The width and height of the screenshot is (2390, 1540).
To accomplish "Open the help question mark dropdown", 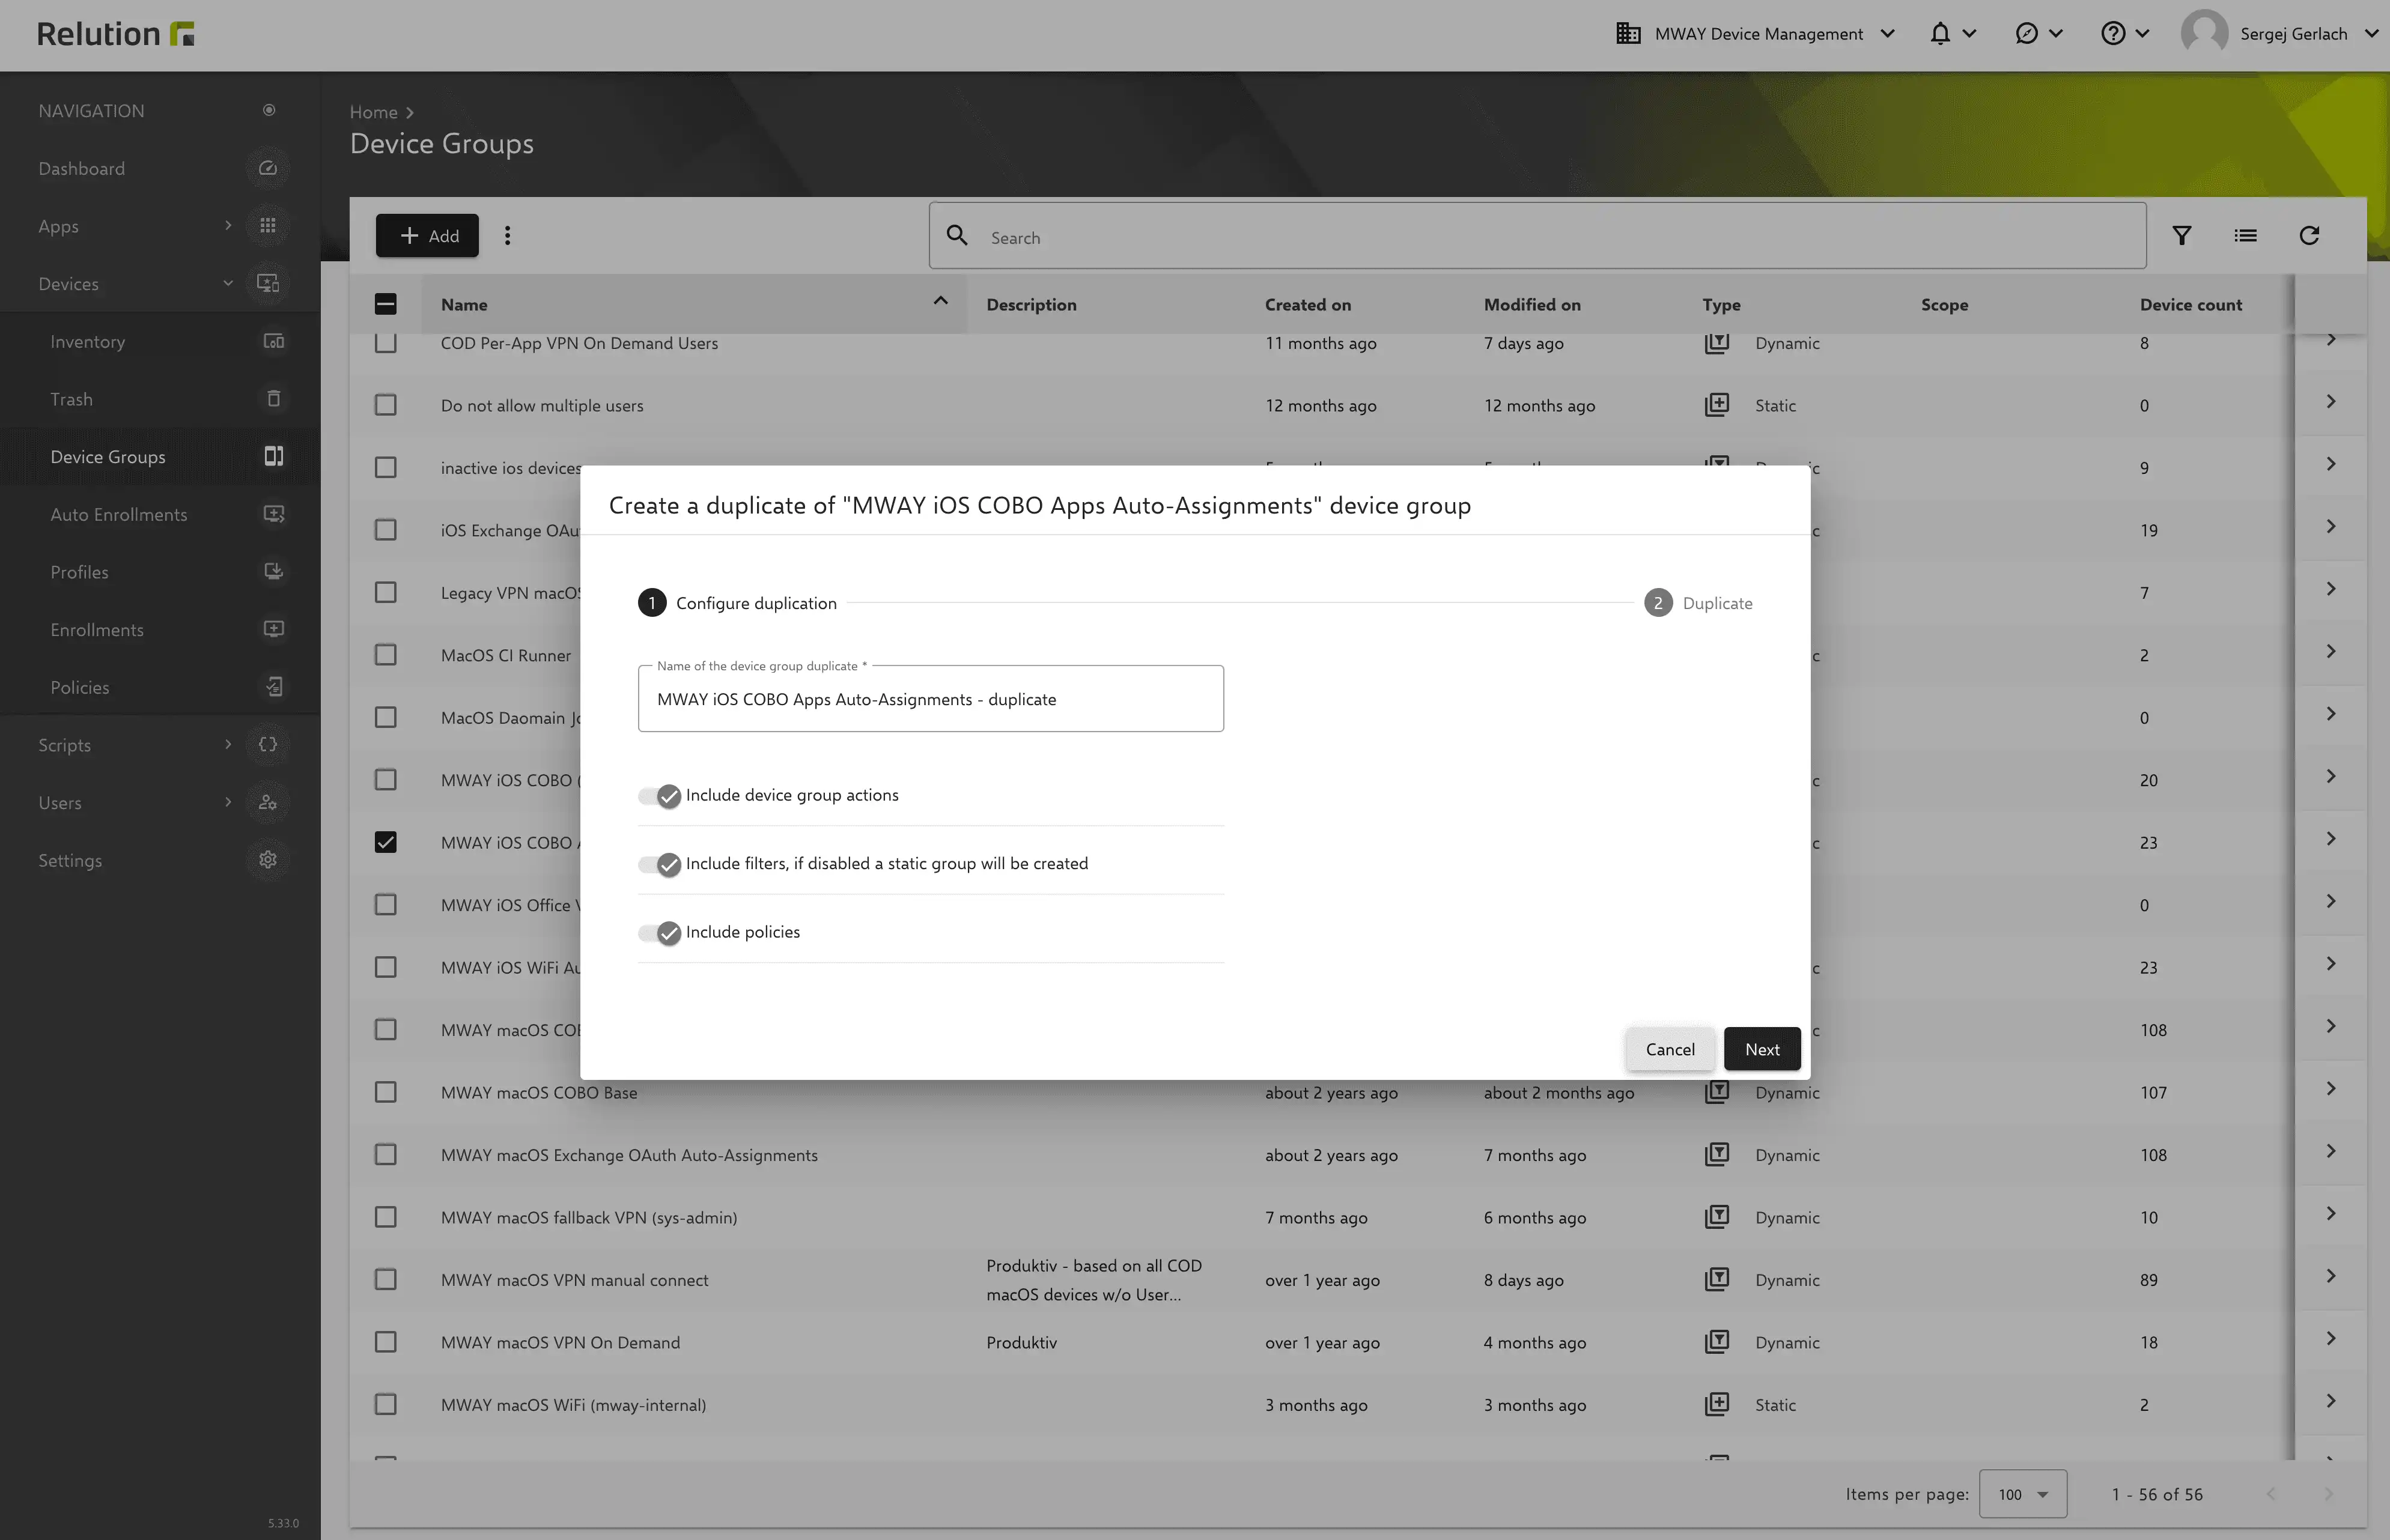I will click(2125, 34).
